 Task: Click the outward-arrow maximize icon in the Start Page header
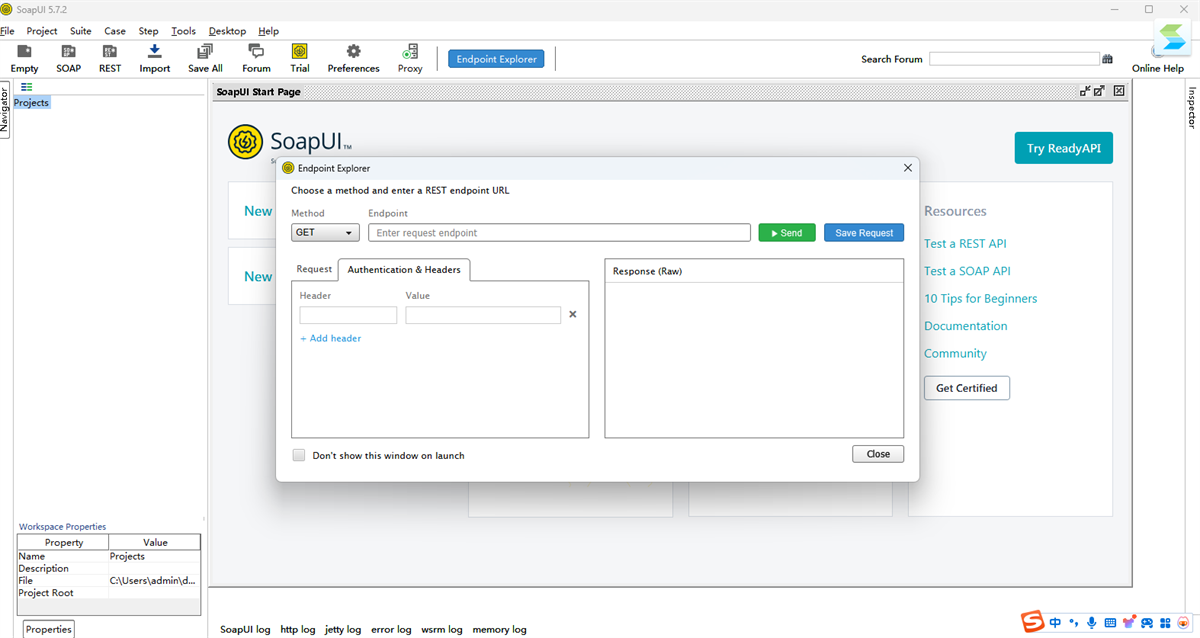coord(1099,91)
